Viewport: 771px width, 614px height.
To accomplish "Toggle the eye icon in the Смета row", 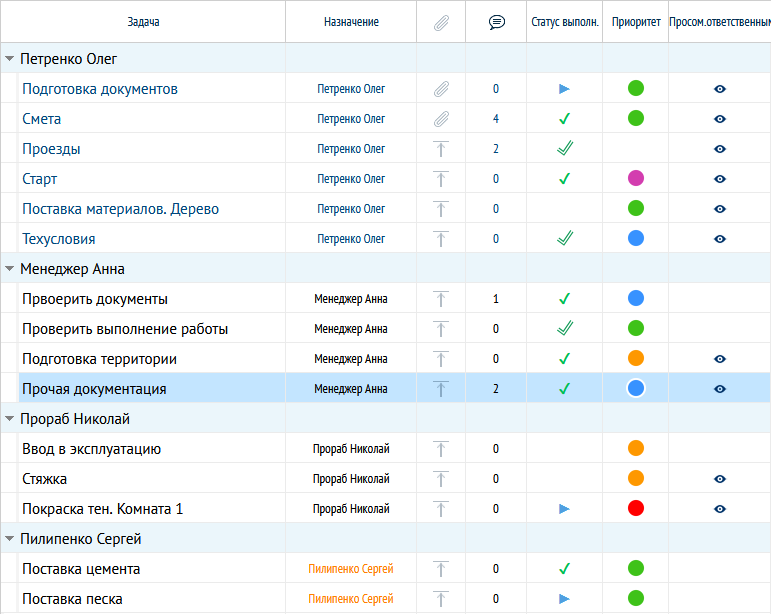I will (x=720, y=119).
